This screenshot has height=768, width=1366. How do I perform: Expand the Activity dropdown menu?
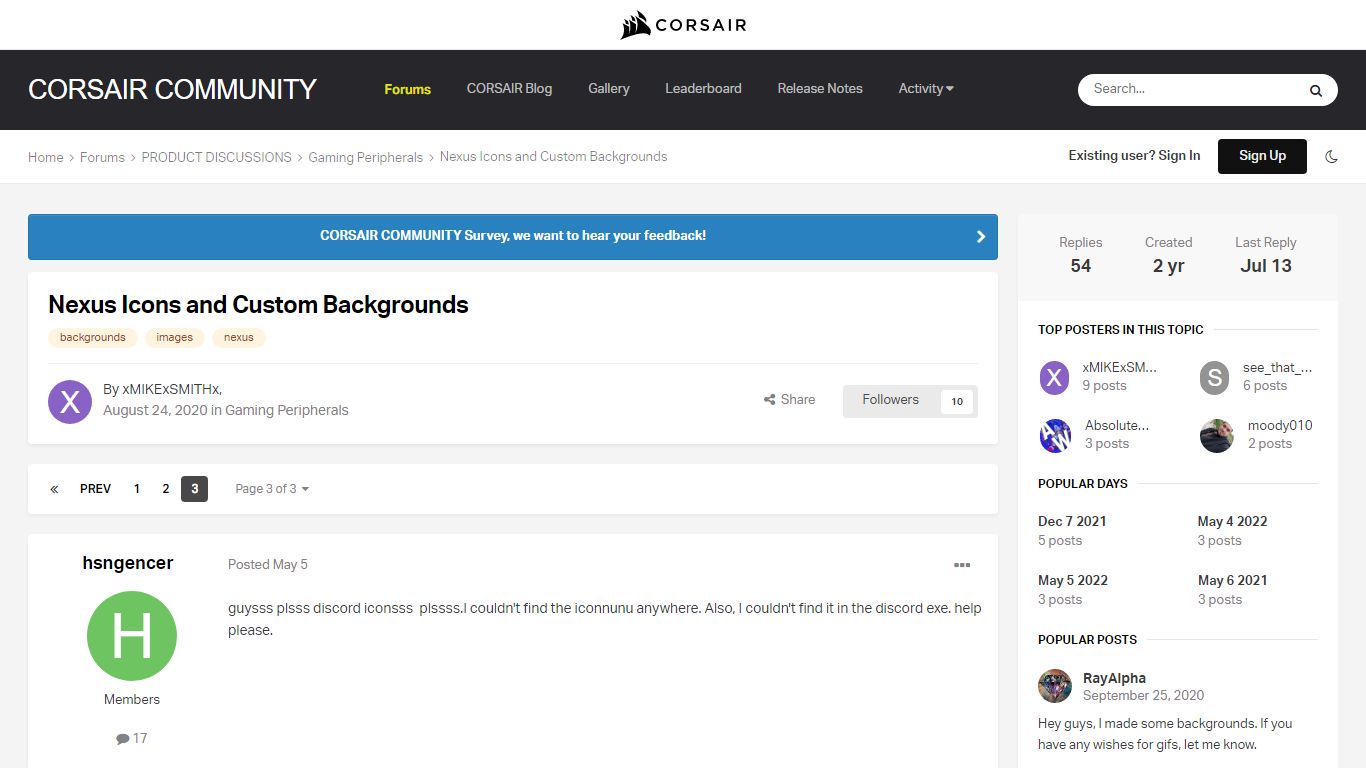click(926, 89)
